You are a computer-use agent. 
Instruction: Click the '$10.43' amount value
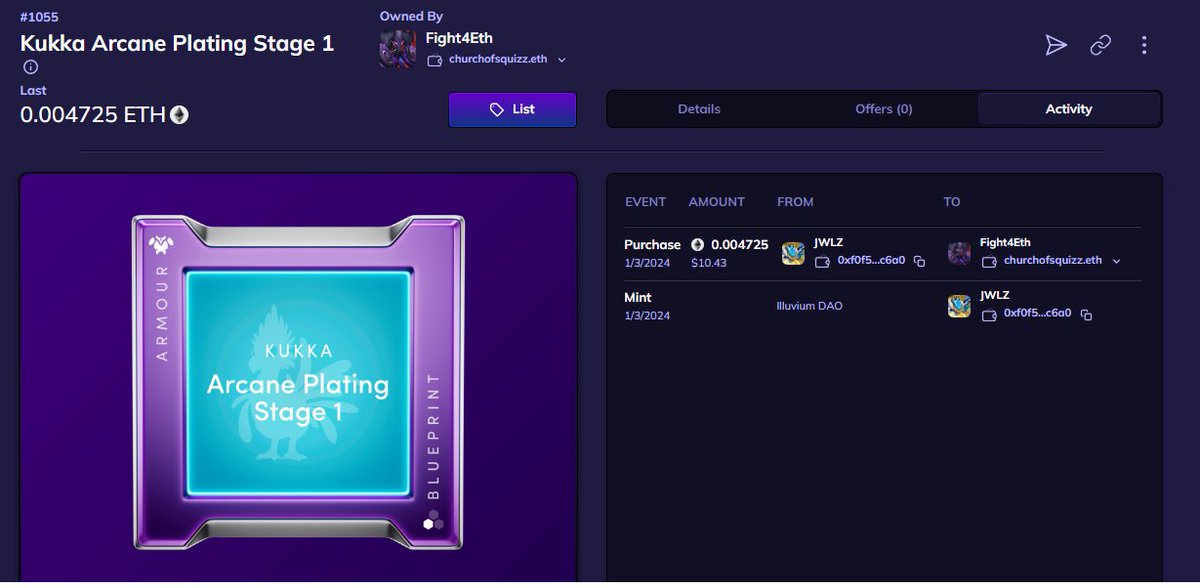point(708,262)
